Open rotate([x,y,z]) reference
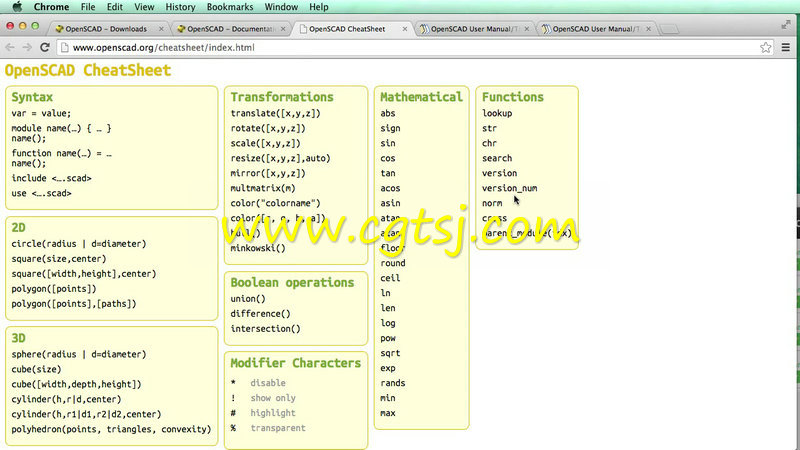 click(268, 128)
